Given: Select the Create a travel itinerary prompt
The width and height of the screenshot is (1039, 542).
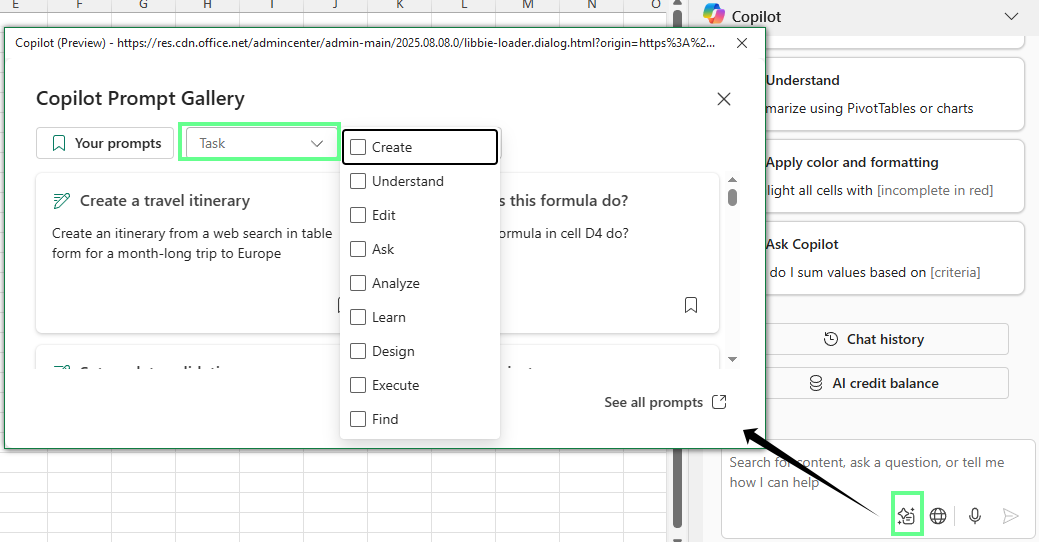Looking at the screenshot, I should click(165, 201).
